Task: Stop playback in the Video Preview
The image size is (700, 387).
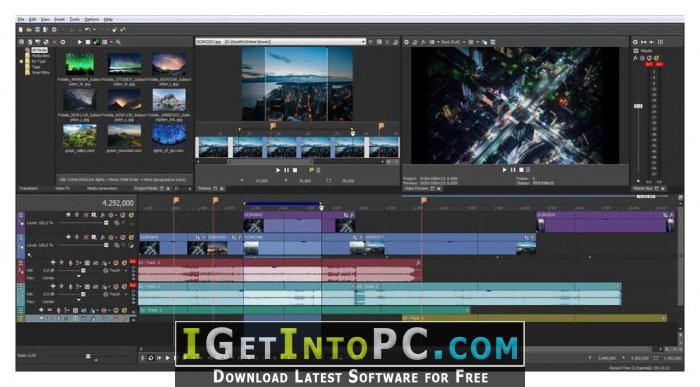Action: pyautogui.click(x=521, y=170)
